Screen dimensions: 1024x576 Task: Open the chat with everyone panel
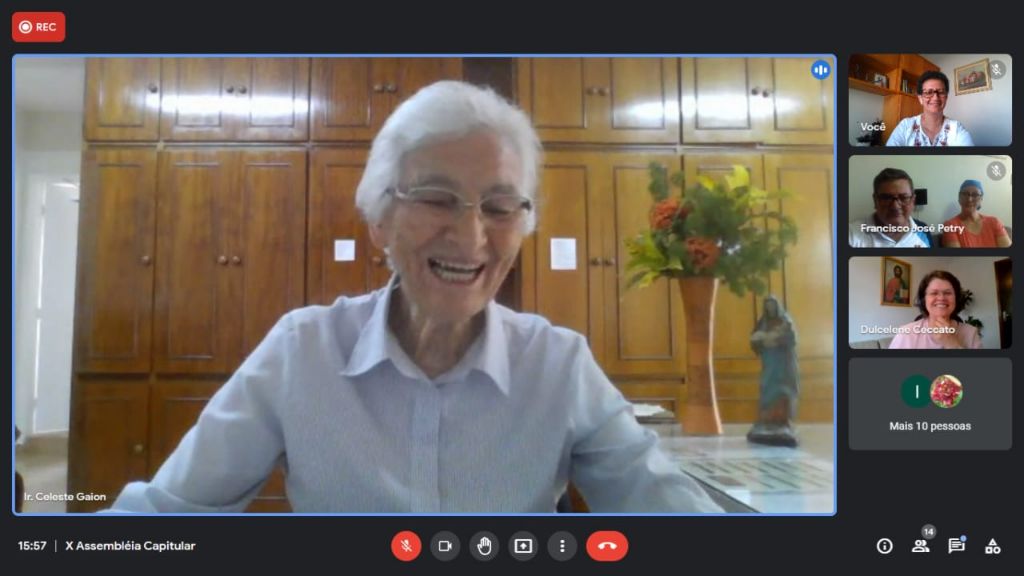(x=956, y=545)
